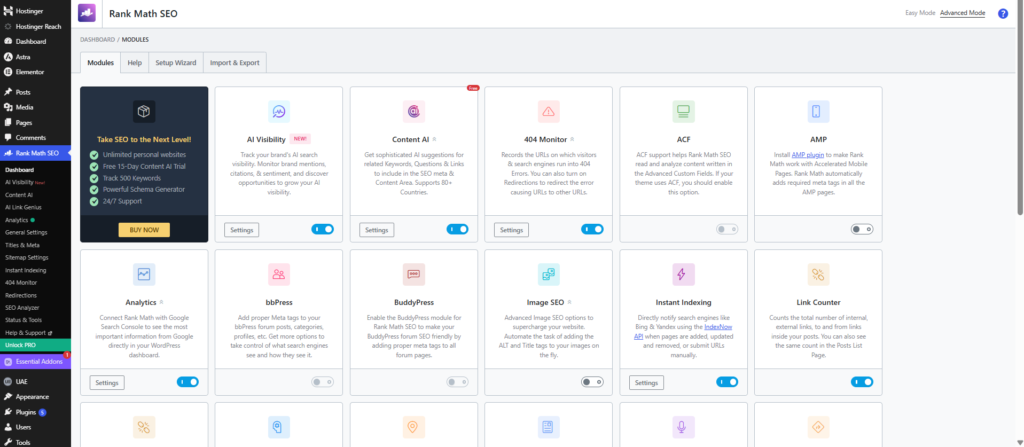The height and width of the screenshot is (447, 1024).
Task: Click the Posts pin icon in the sidebar
Action: (x=8, y=92)
